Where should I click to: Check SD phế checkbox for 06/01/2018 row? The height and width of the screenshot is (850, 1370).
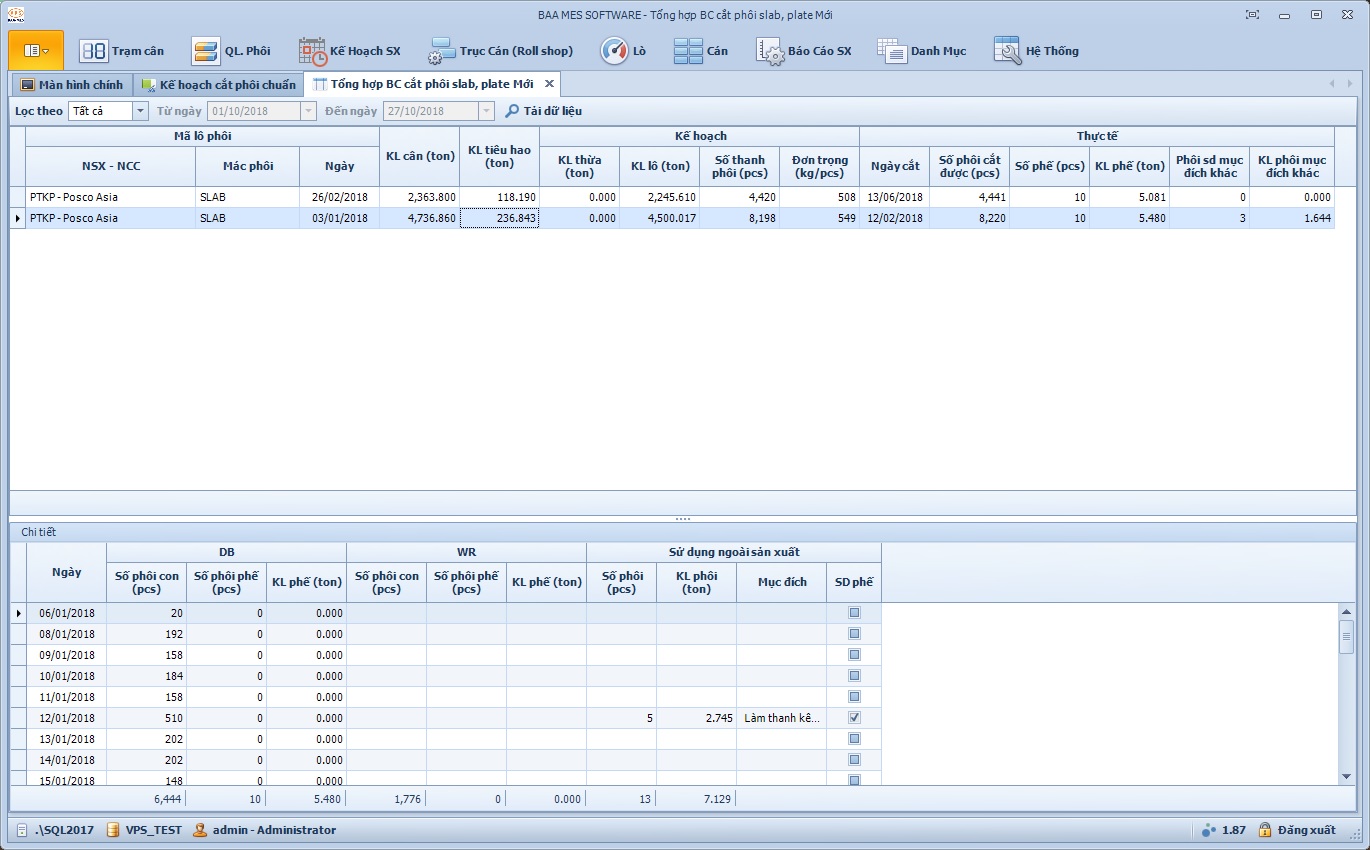pyautogui.click(x=854, y=613)
